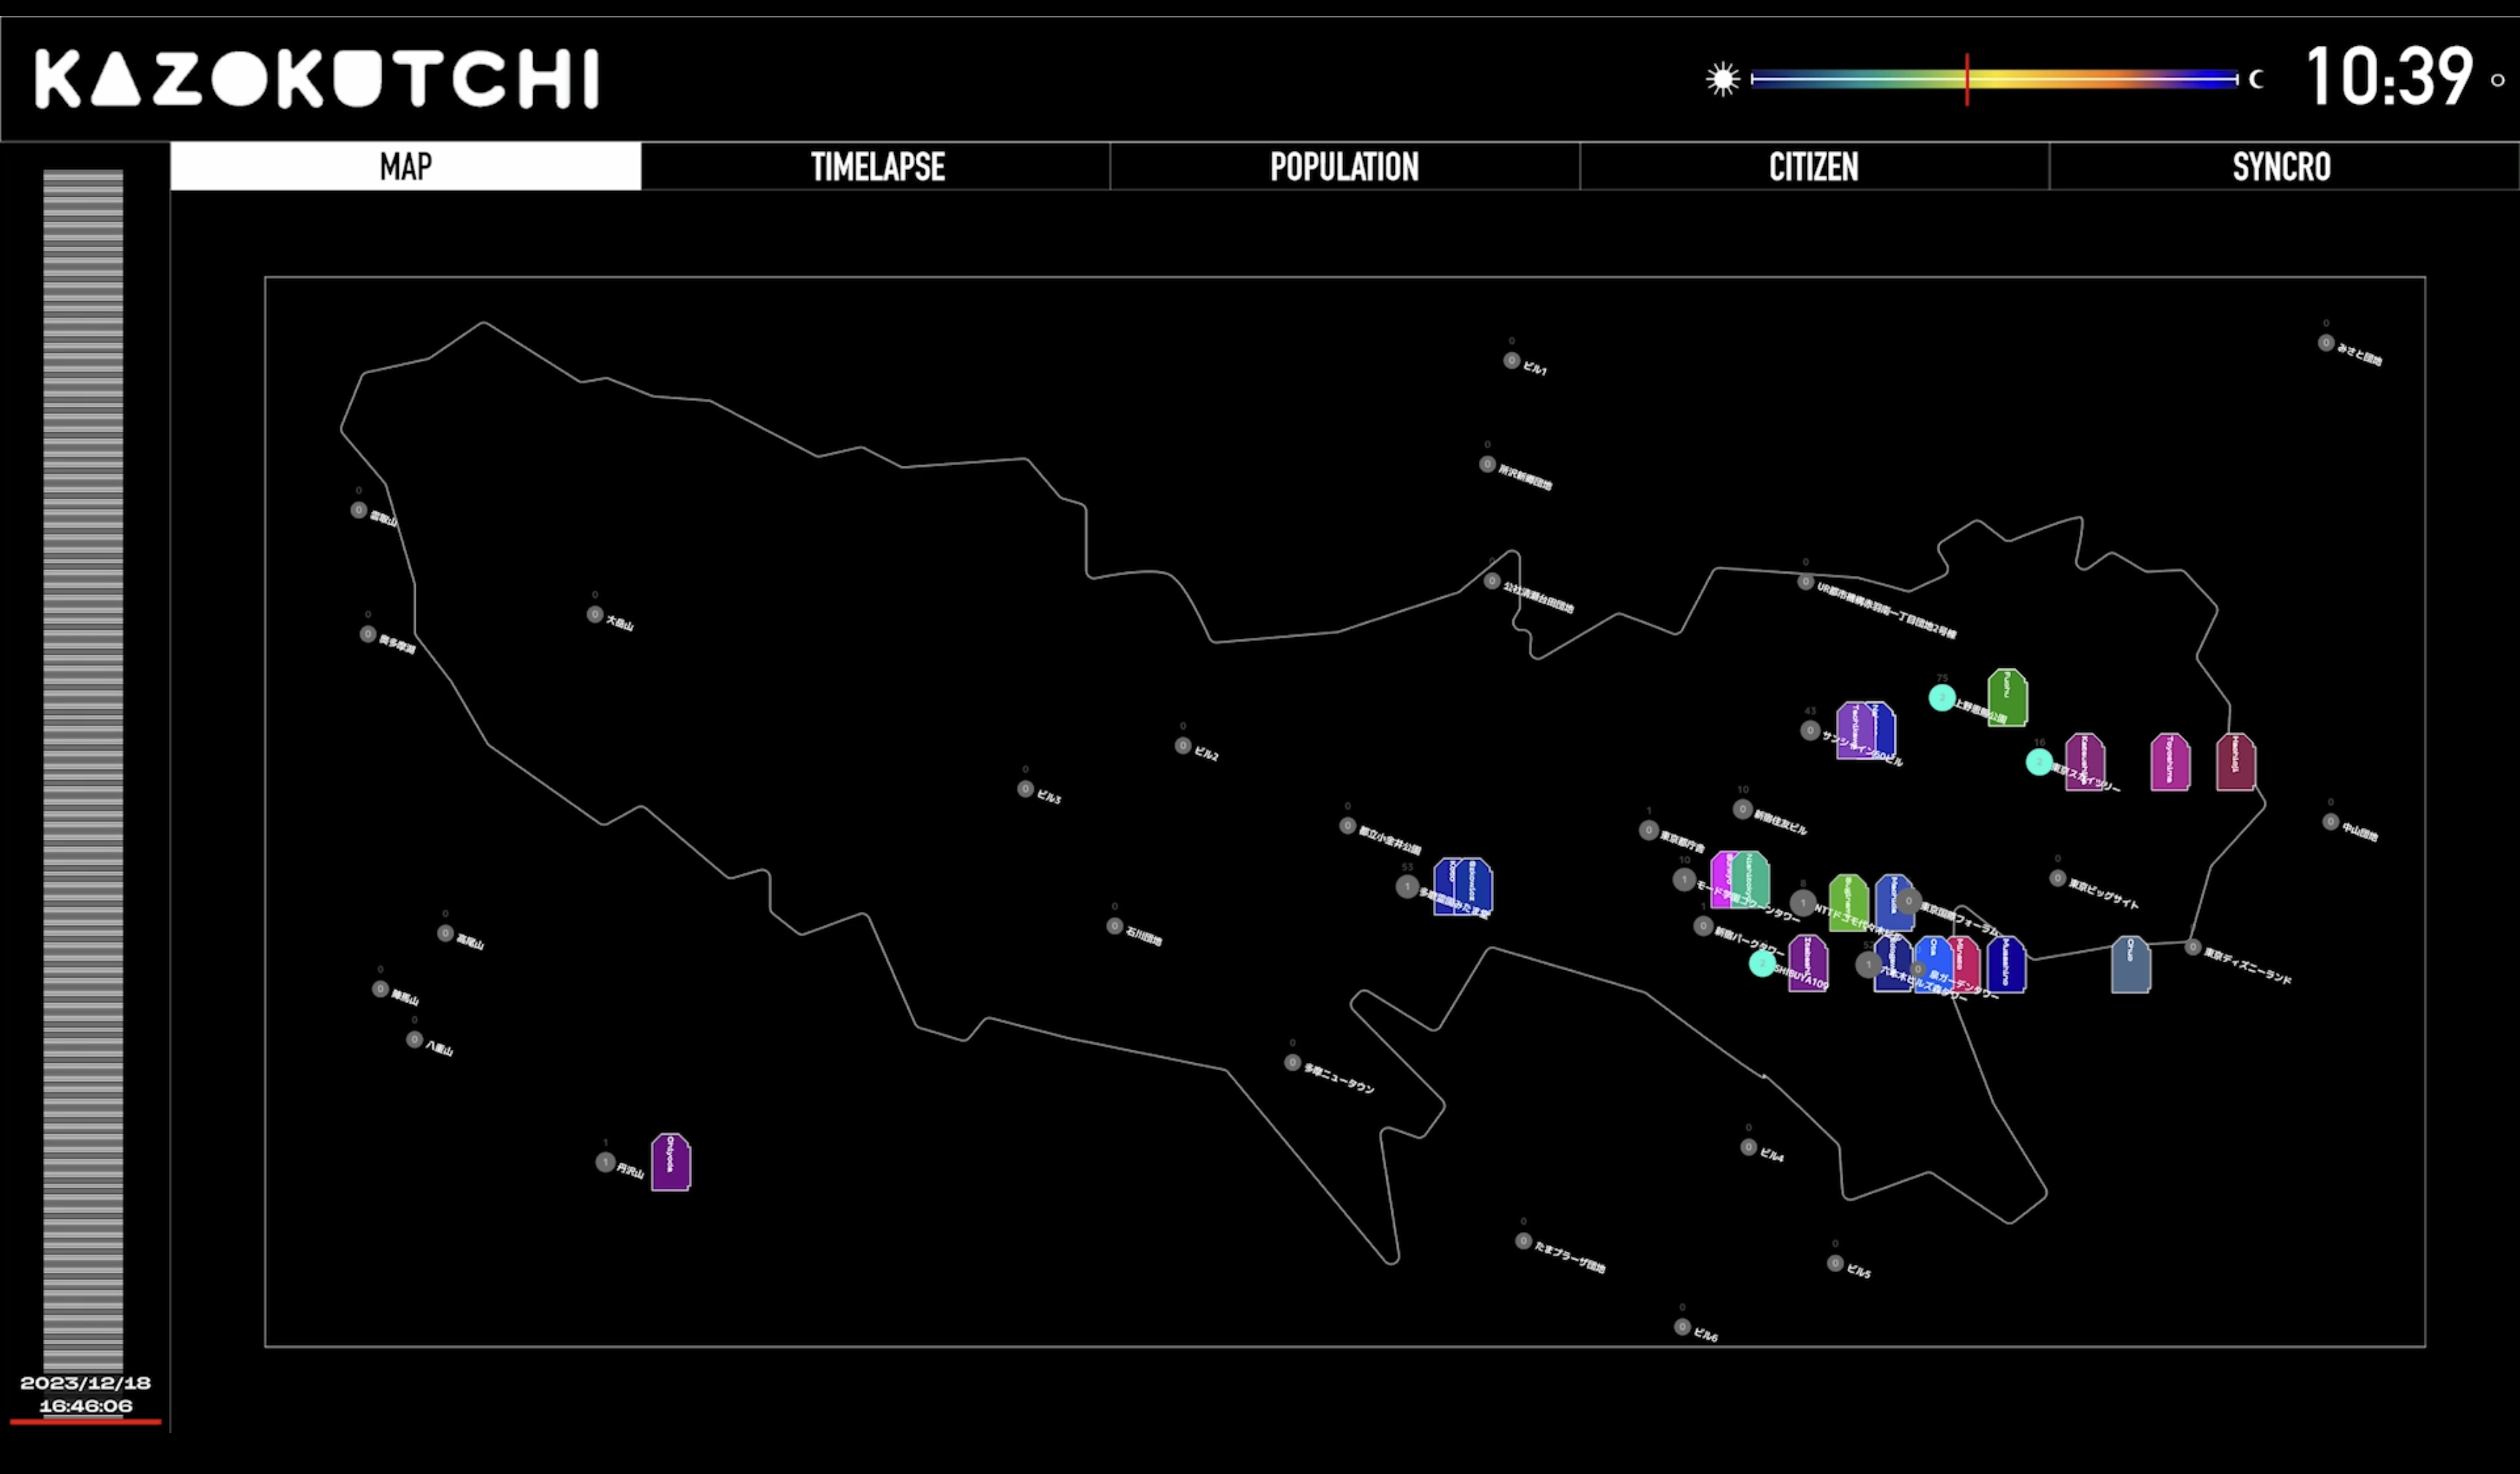This screenshot has width=2520, height=1474.
Task: Click the crescent moon icon
Action: click(2255, 79)
